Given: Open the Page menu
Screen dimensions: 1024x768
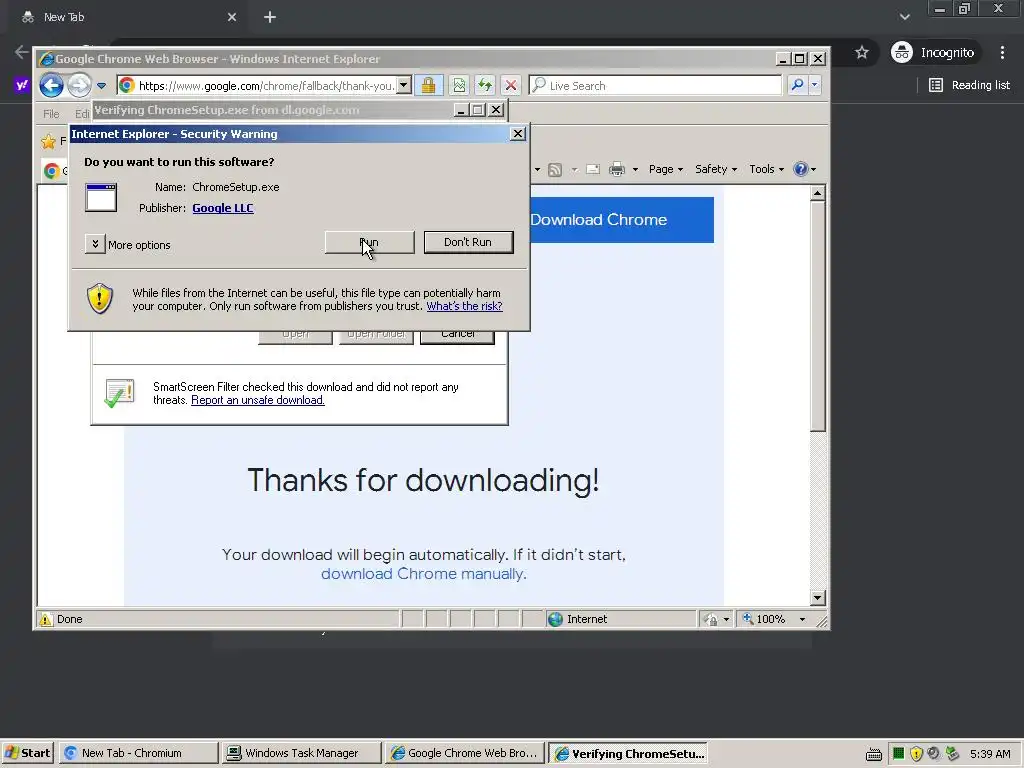Looking at the screenshot, I should click(x=665, y=169).
